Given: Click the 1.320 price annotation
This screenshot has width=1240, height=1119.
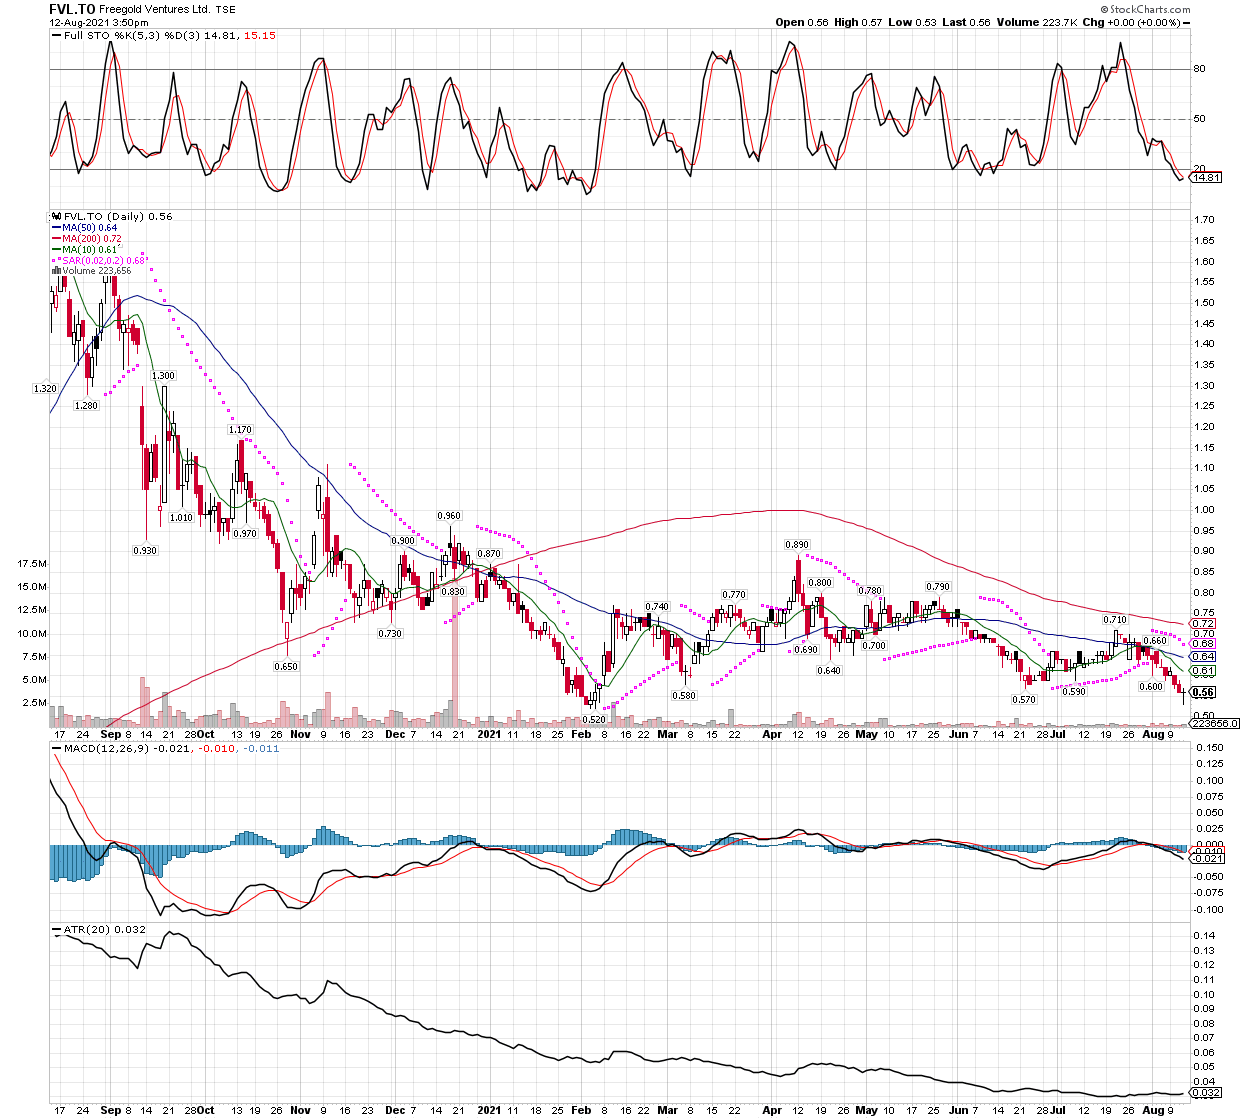Looking at the screenshot, I should 45,389.
